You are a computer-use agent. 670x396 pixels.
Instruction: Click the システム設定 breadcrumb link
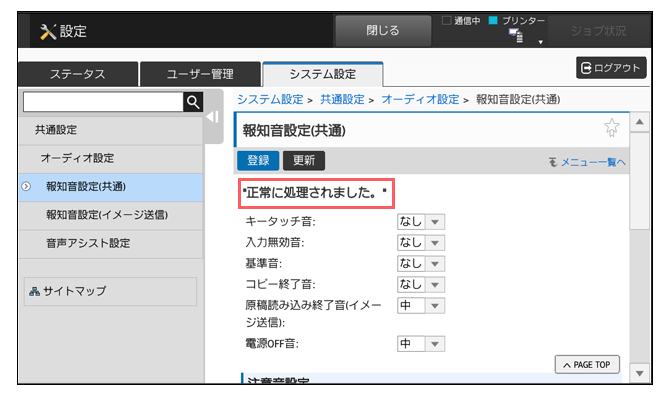coord(270,100)
